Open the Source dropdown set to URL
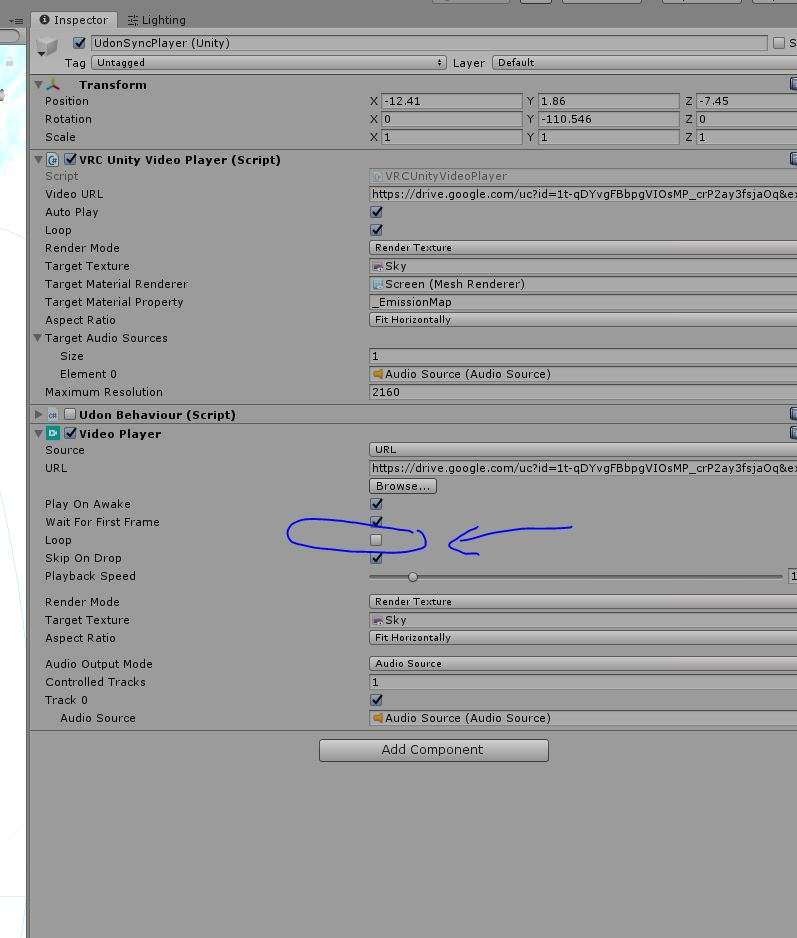Viewport: 797px width, 938px height. pos(582,450)
